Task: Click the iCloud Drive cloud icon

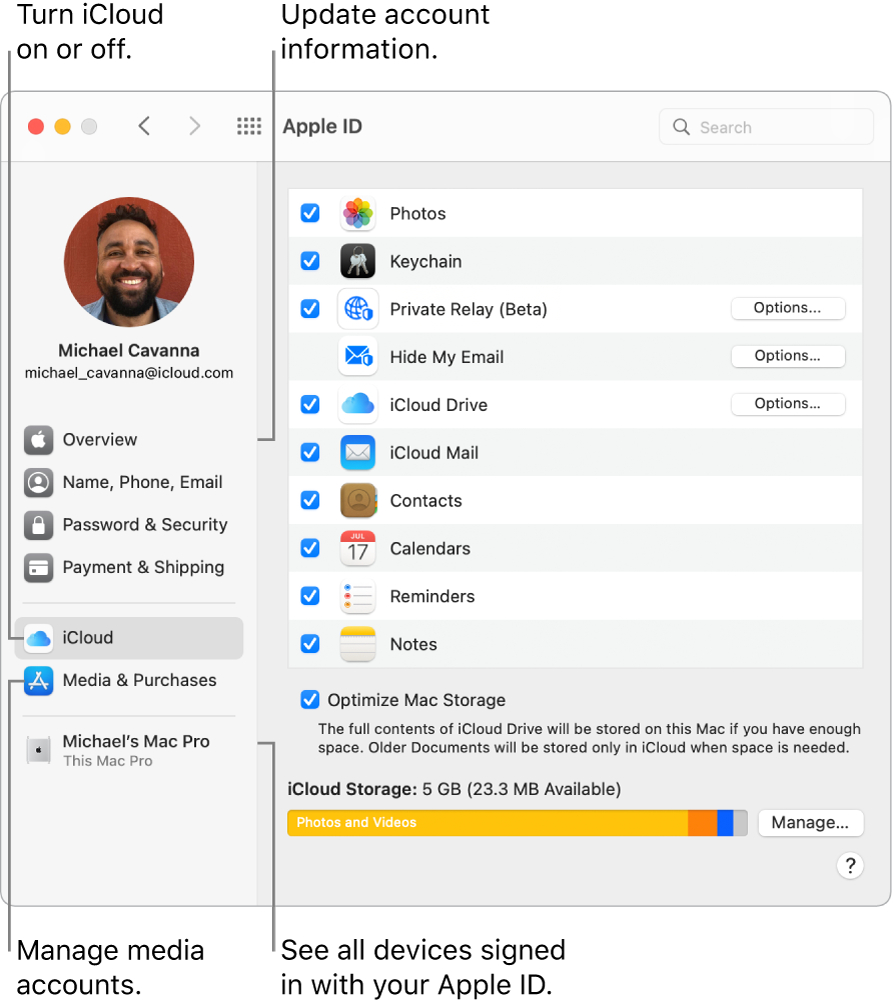Action: tap(358, 405)
